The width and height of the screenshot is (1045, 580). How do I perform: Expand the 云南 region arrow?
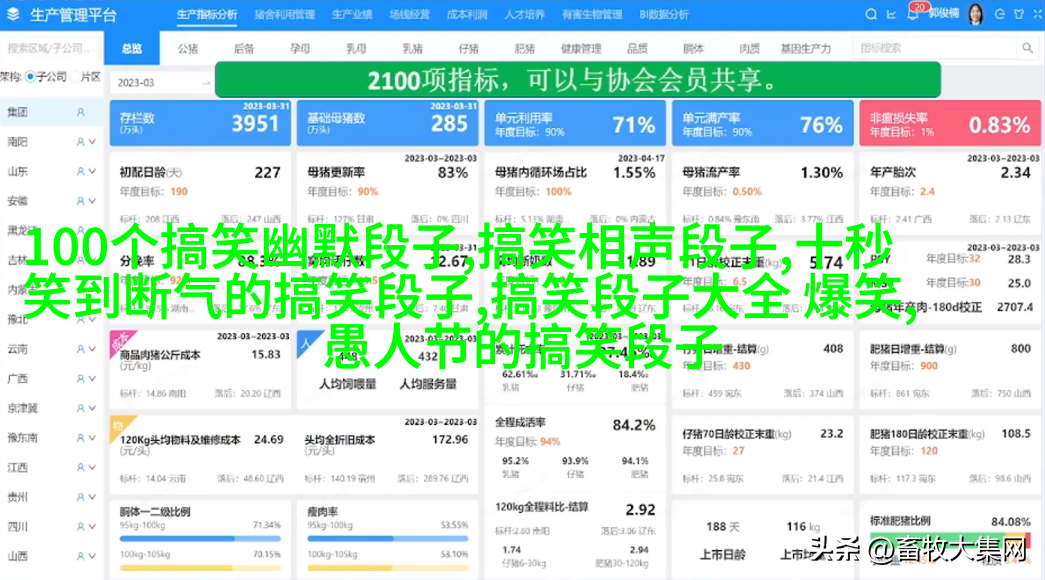[92, 349]
